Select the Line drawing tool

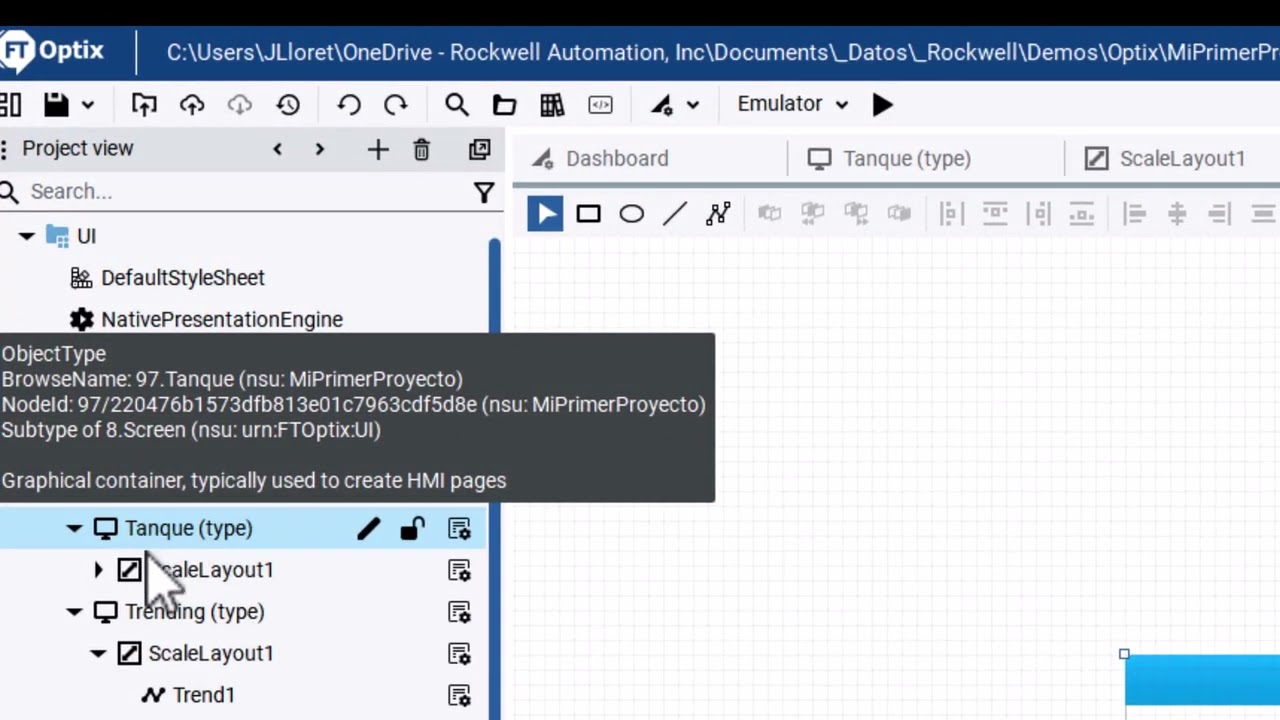(675, 214)
